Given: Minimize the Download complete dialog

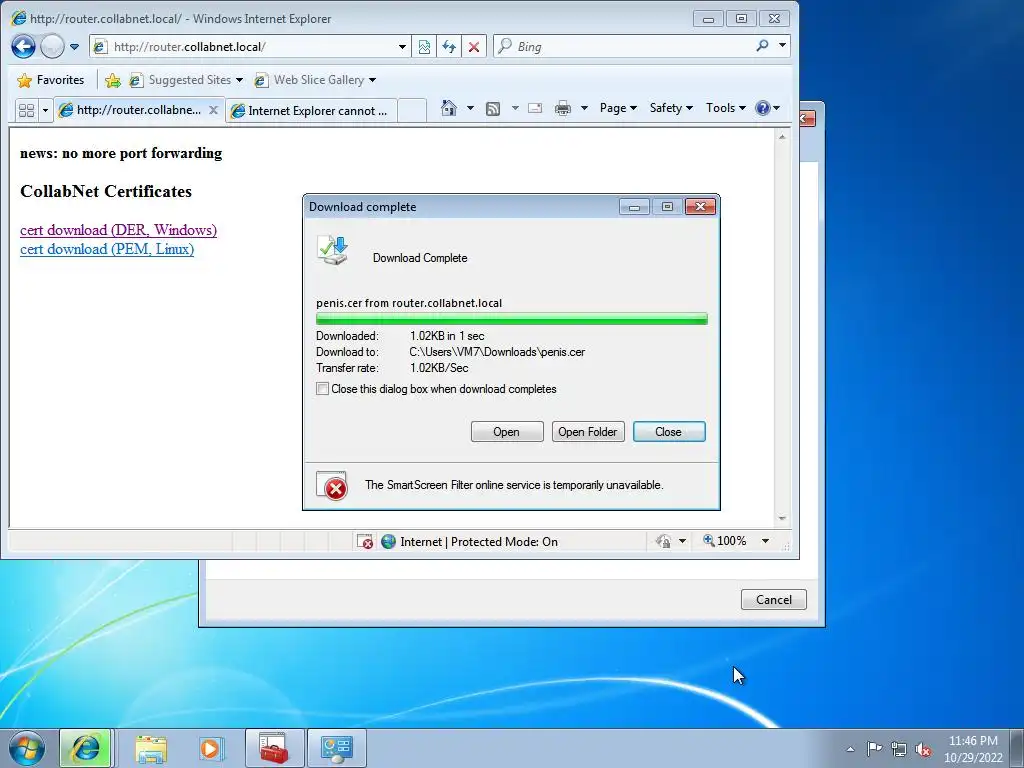Looking at the screenshot, I should [x=634, y=207].
